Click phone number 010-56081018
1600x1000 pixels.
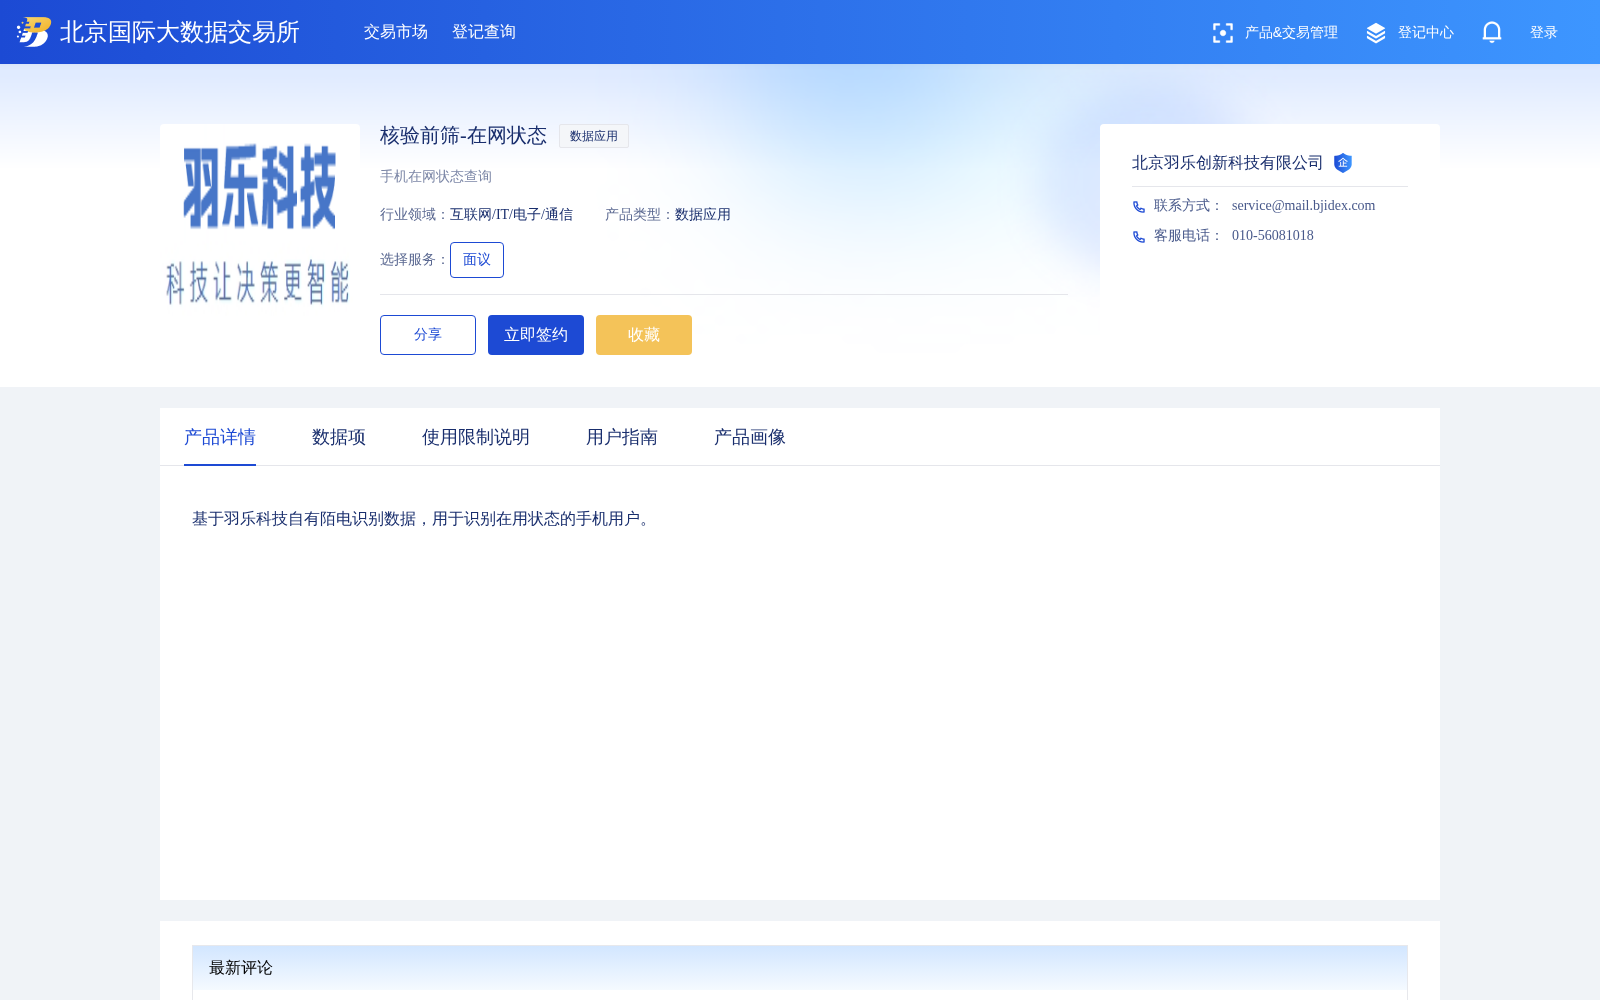1273,236
